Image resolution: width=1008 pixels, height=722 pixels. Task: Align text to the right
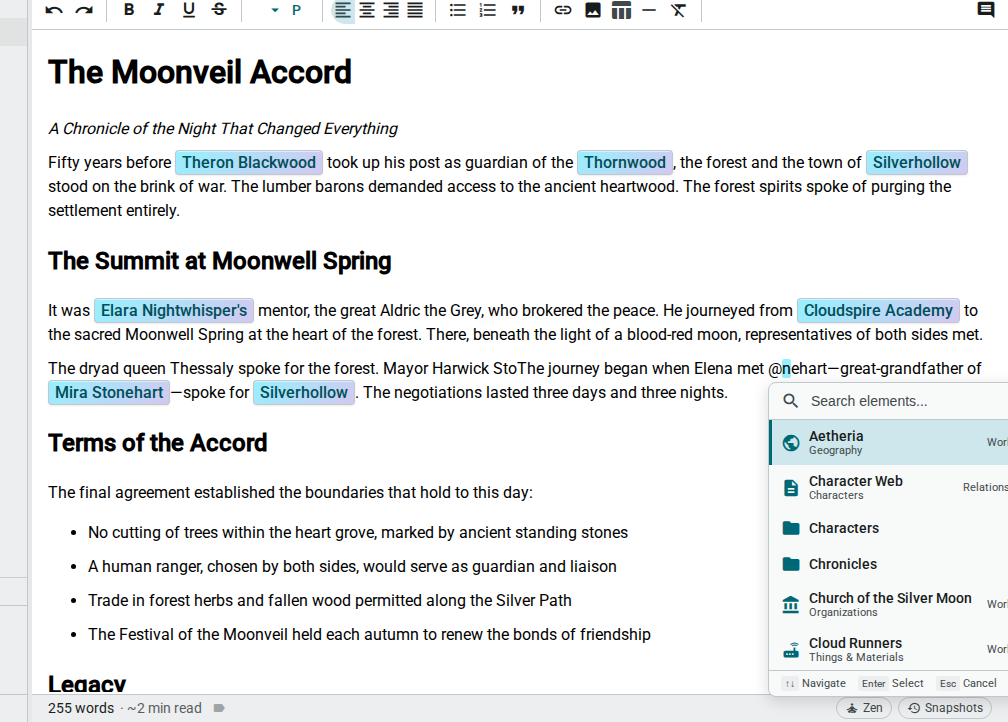click(392, 10)
